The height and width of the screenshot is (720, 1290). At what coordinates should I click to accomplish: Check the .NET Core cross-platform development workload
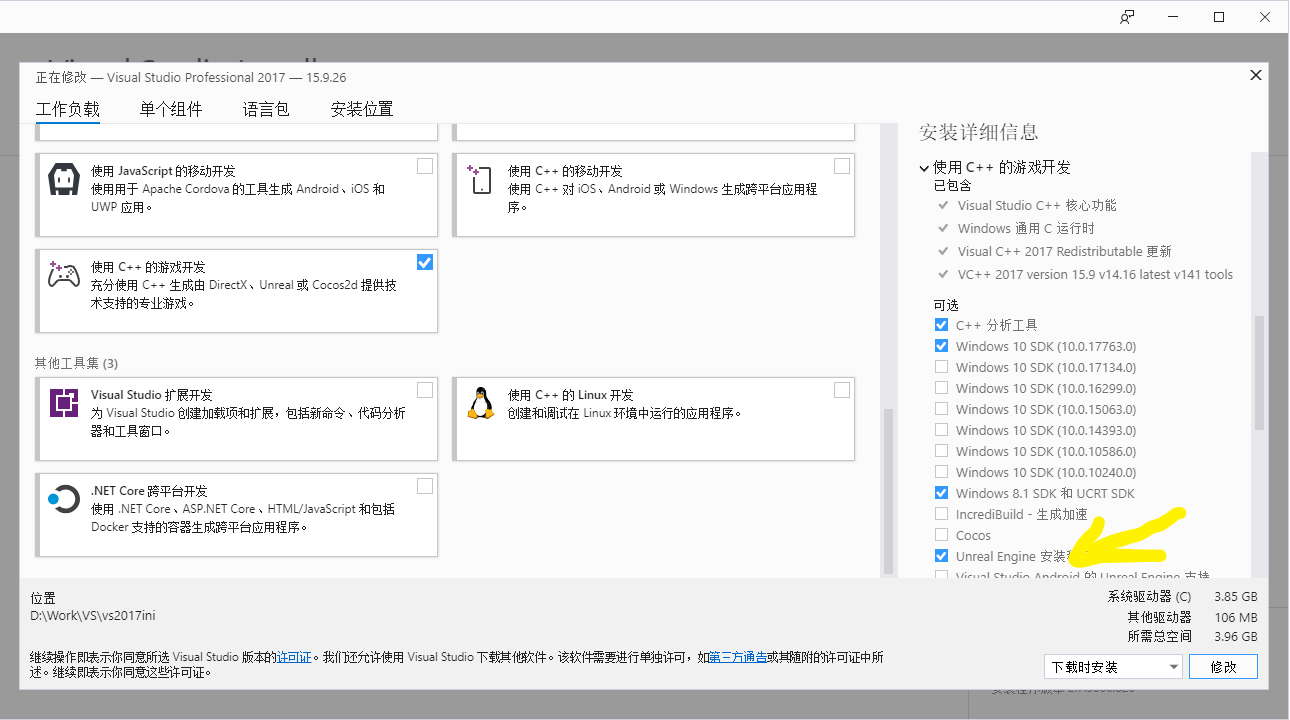tap(425, 486)
